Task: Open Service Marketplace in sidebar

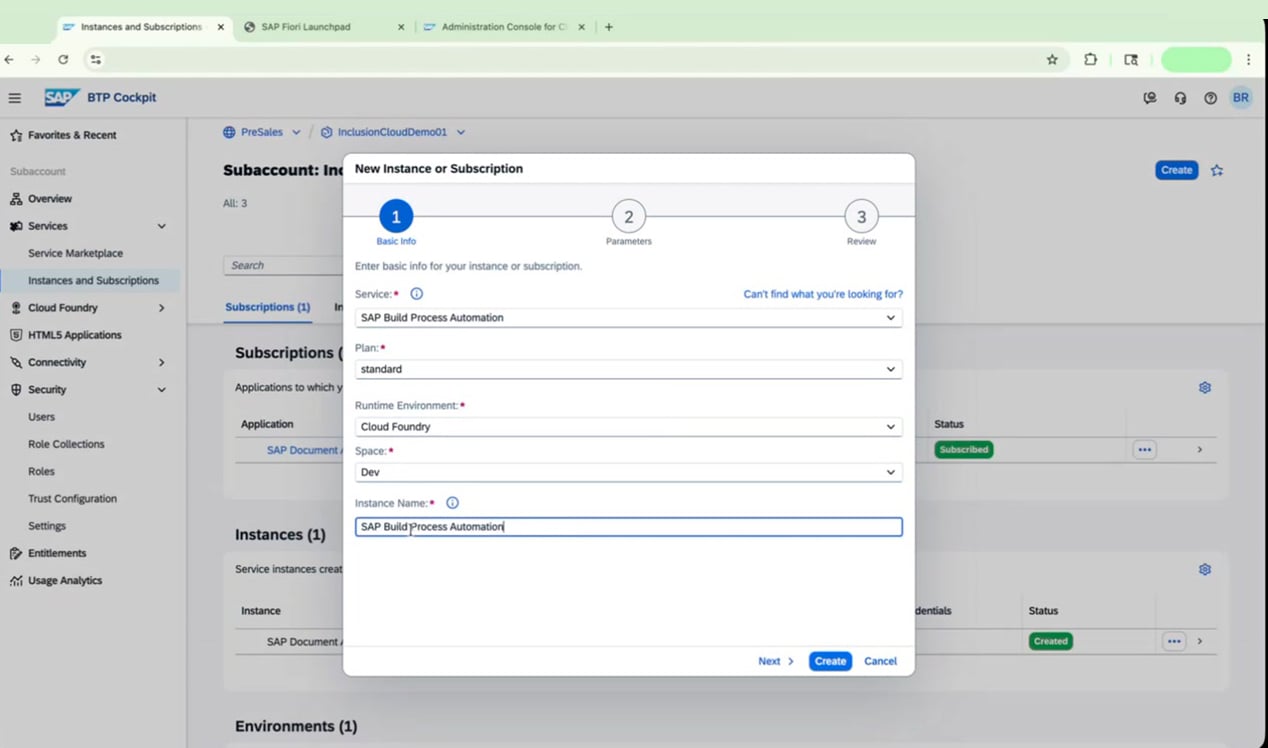Action: click(76, 254)
